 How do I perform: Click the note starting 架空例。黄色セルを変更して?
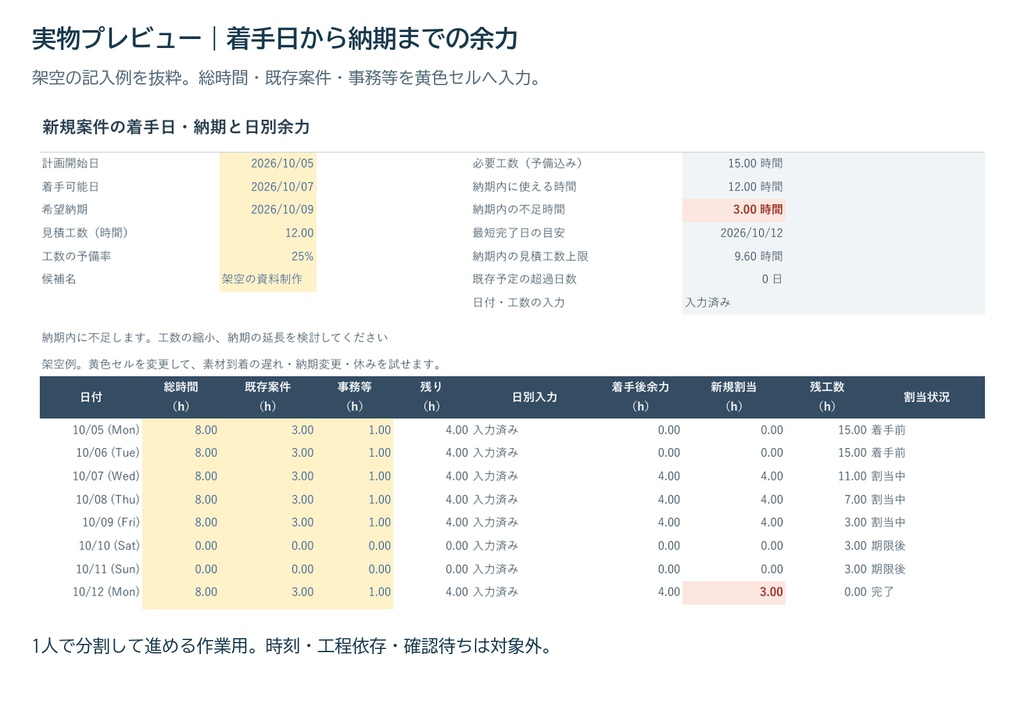pyautogui.click(x=244, y=364)
